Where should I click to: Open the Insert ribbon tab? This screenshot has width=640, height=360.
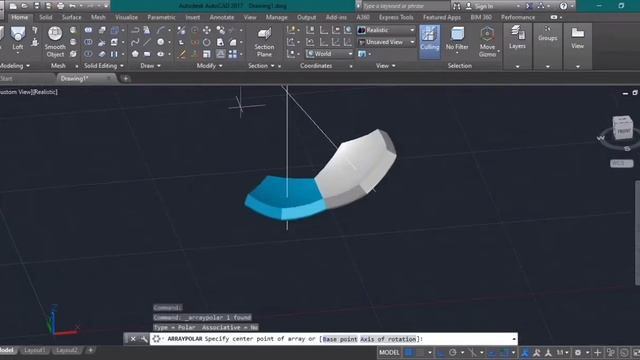(x=193, y=17)
